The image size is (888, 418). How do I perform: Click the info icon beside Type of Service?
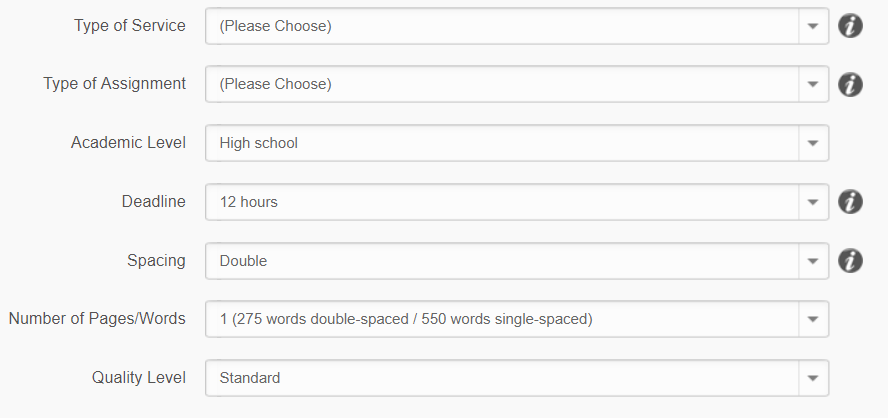click(849, 26)
